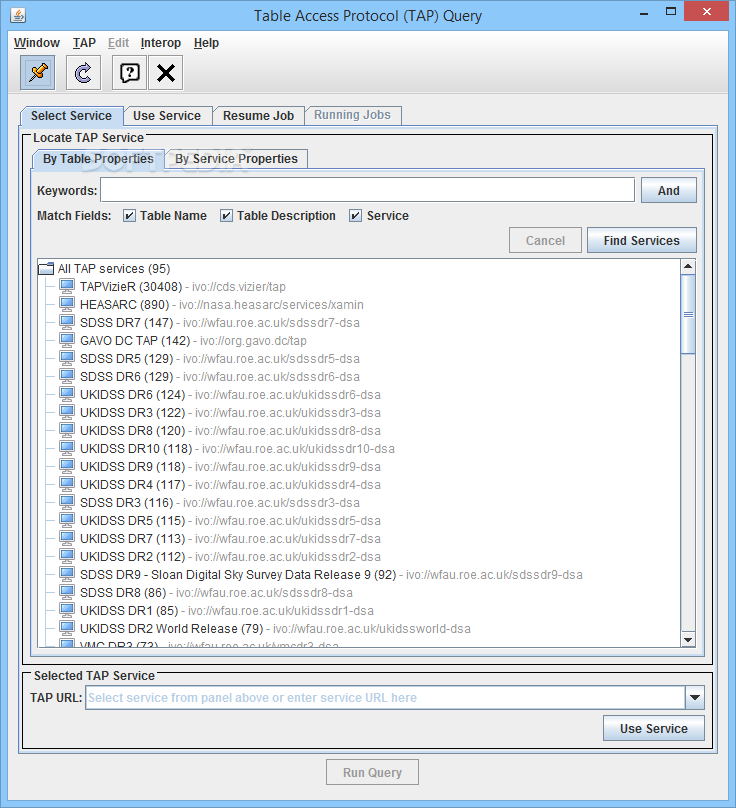The height and width of the screenshot is (808, 736).
Task: Uncheck the Table Description match field
Action: (x=226, y=215)
